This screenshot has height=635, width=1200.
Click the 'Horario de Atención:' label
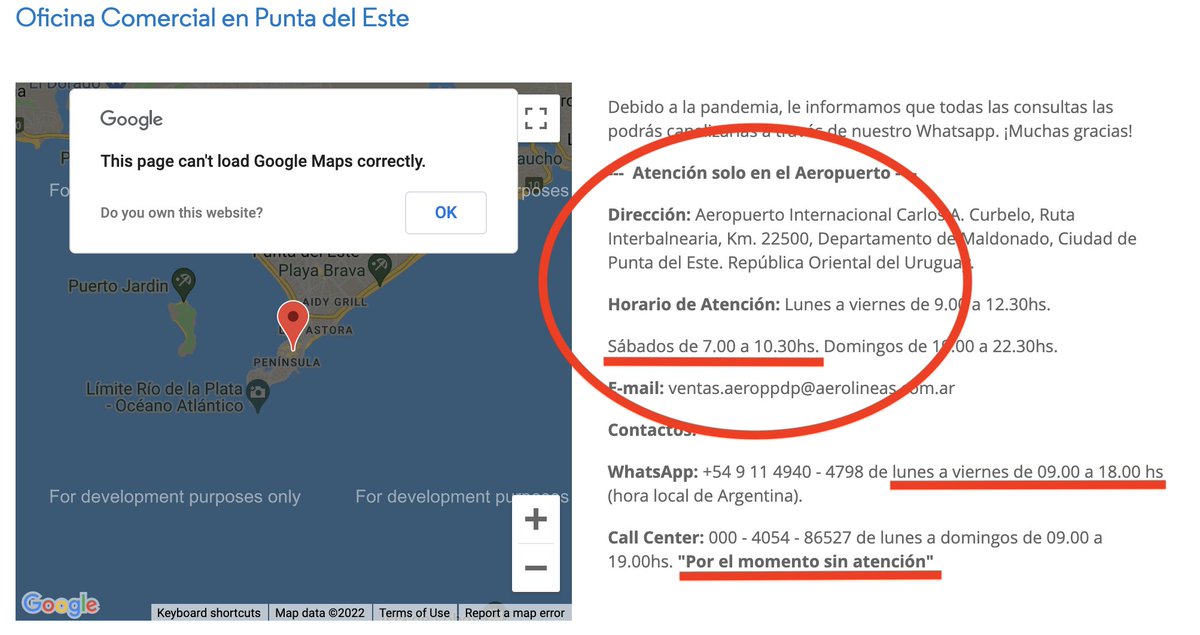coord(694,304)
